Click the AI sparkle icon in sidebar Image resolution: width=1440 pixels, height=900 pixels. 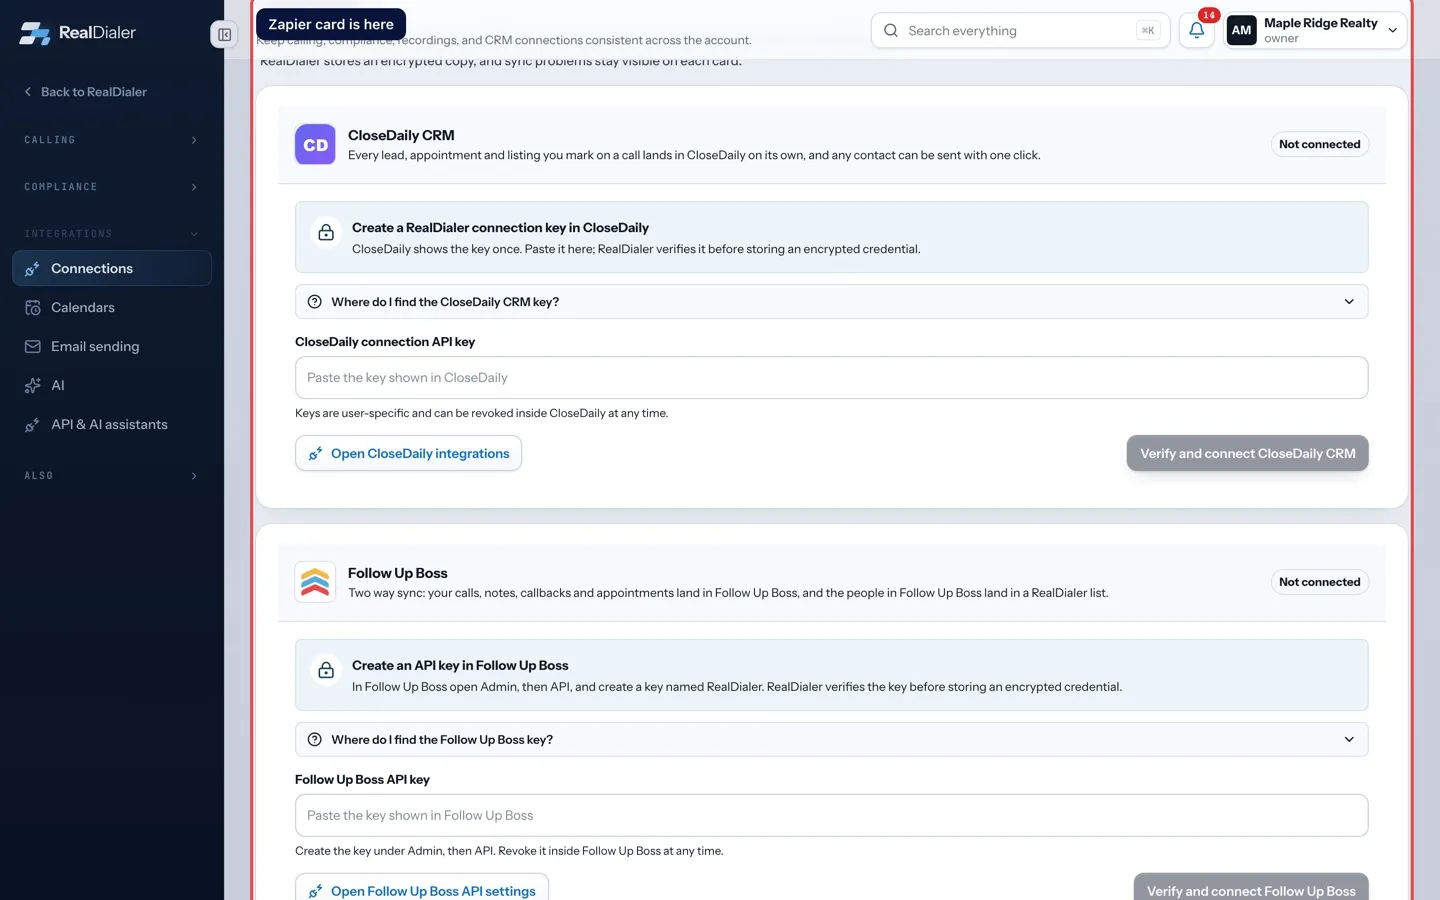click(x=33, y=385)
